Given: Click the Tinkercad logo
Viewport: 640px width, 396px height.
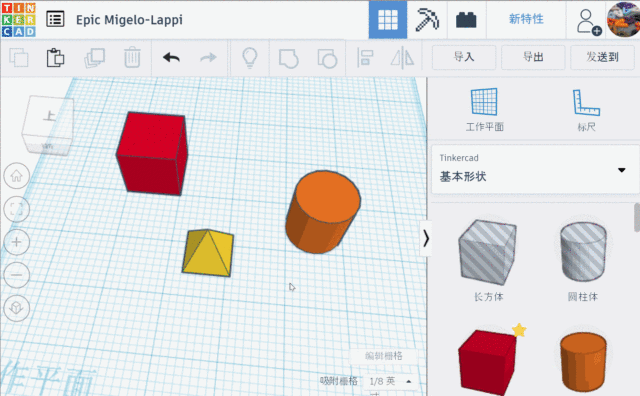Looking at the screenshot, I should 18,20.
